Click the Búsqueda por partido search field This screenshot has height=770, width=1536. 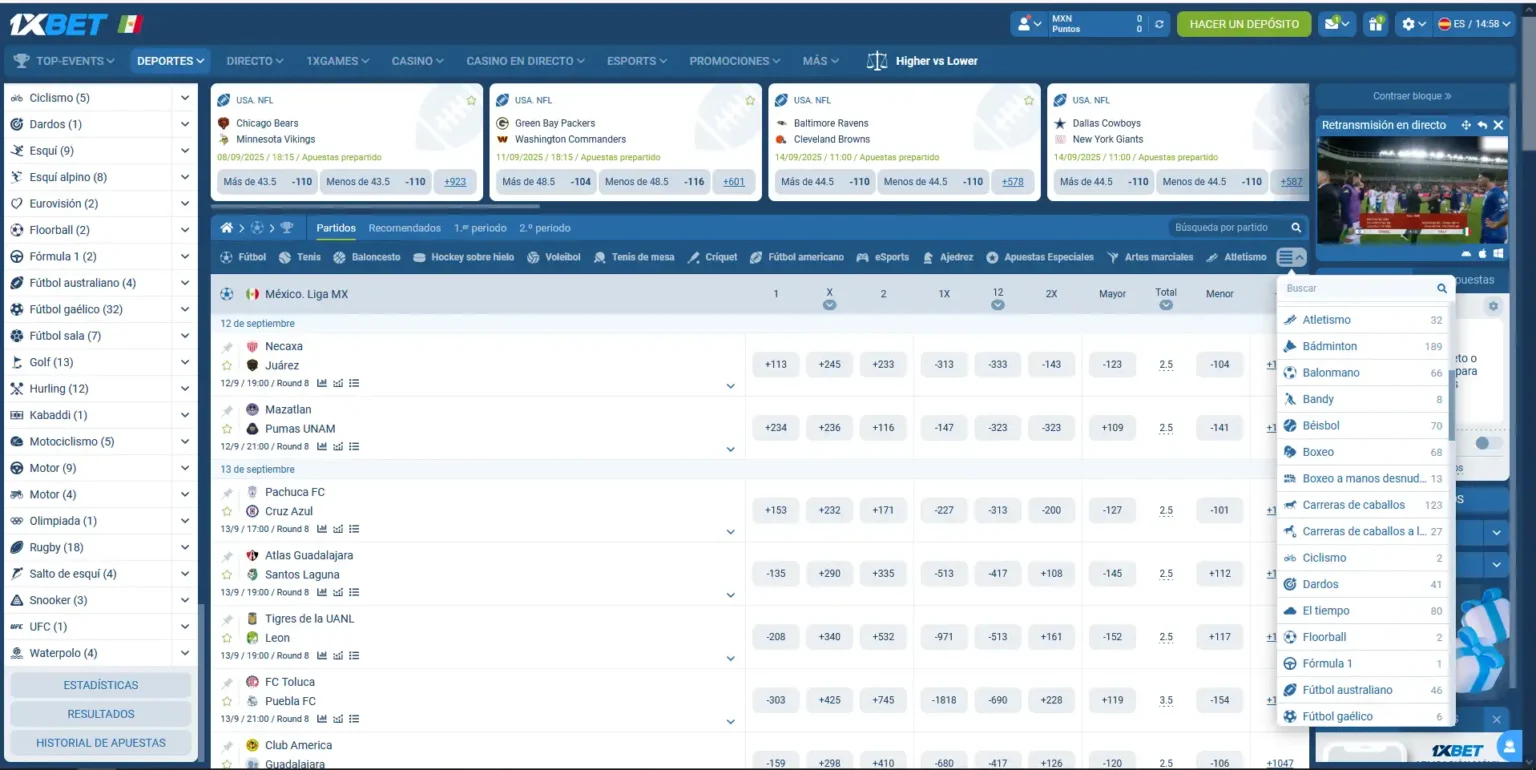[x=1228, y=228]
